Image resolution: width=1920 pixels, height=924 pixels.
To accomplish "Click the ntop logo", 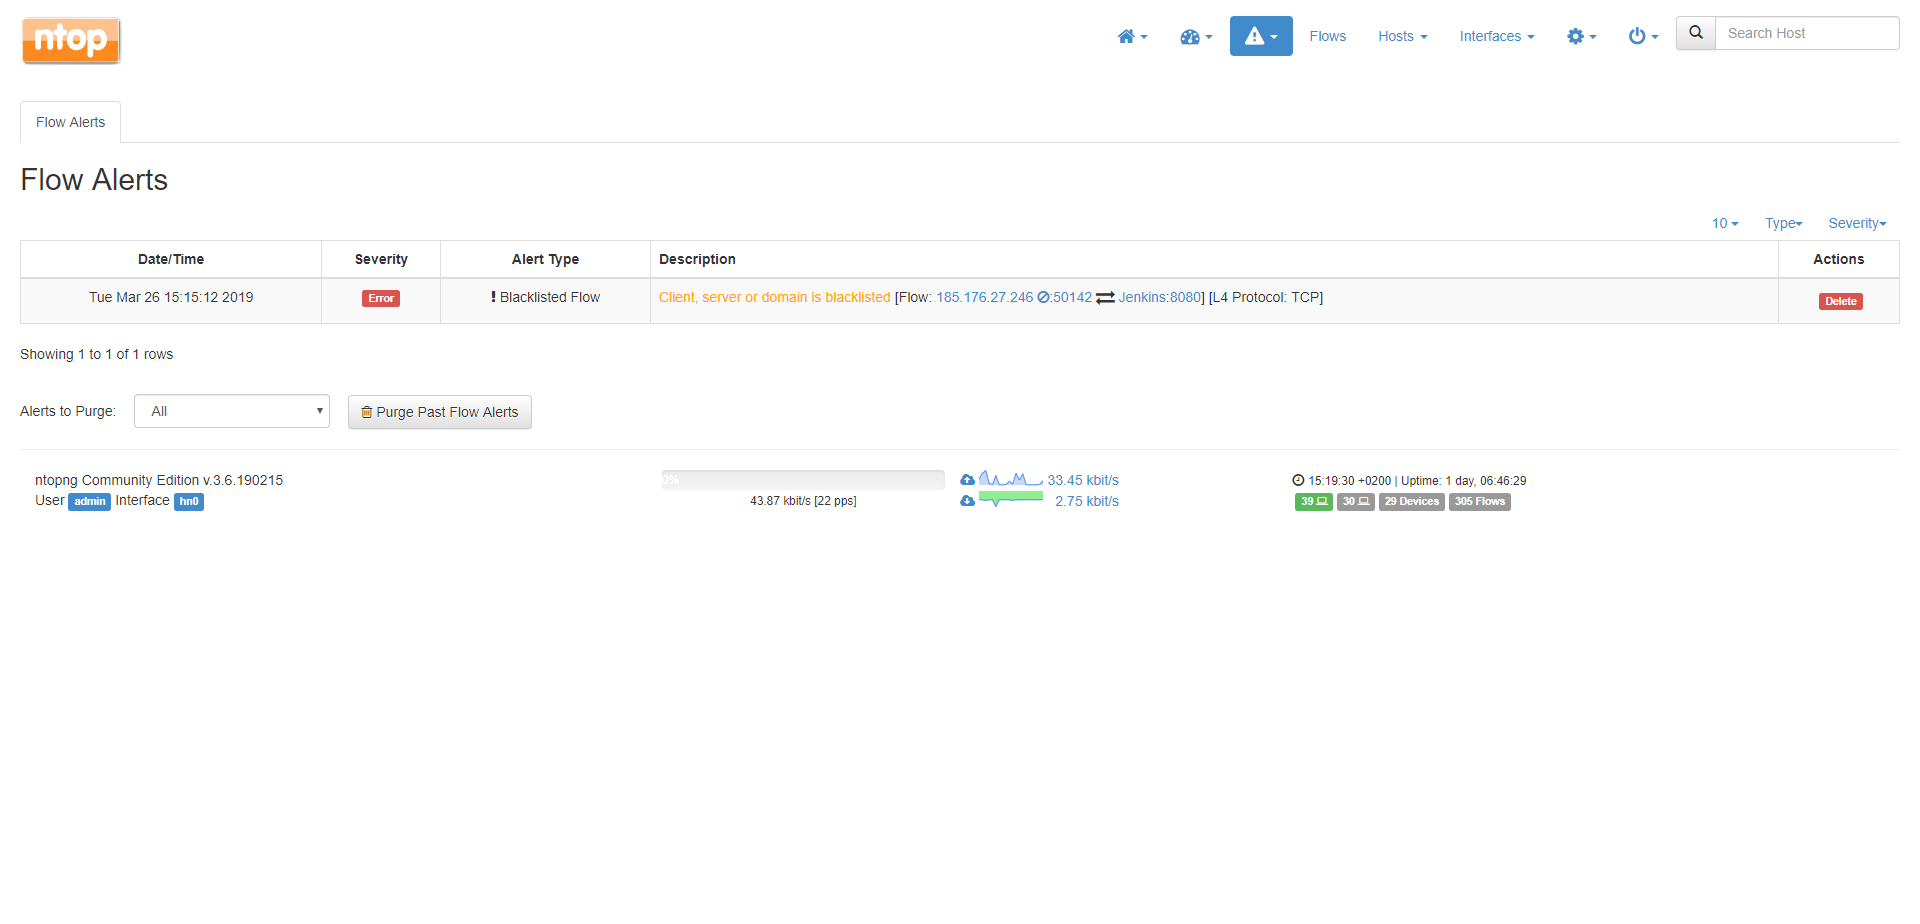I will coord(71,40).
